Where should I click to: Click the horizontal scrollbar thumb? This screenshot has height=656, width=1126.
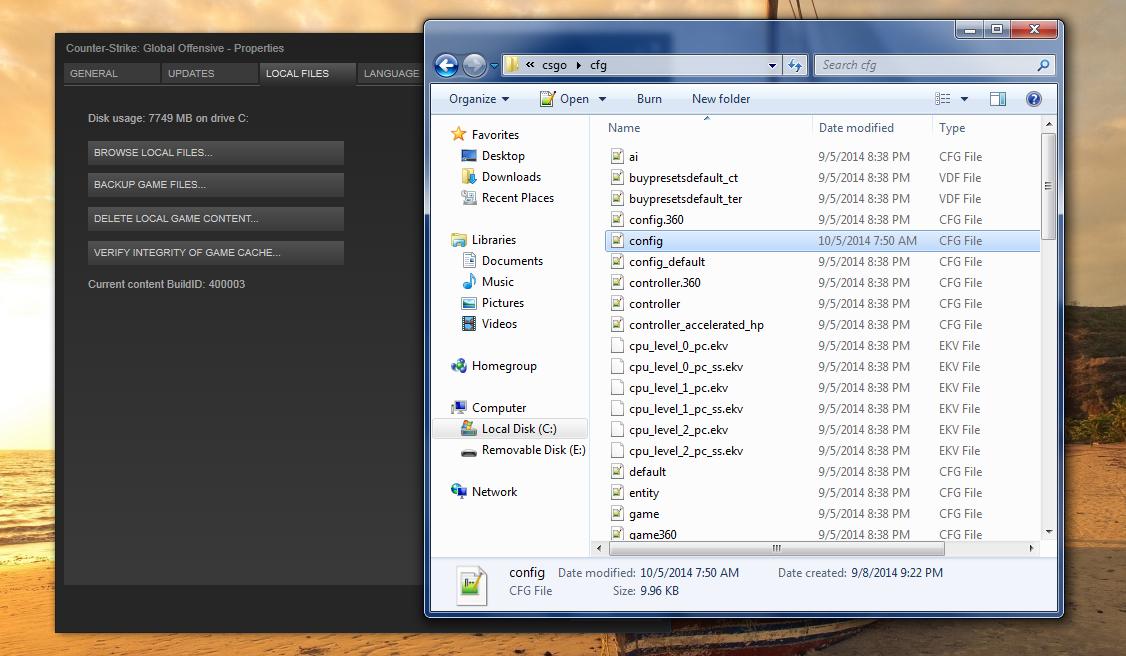[776, 548]
